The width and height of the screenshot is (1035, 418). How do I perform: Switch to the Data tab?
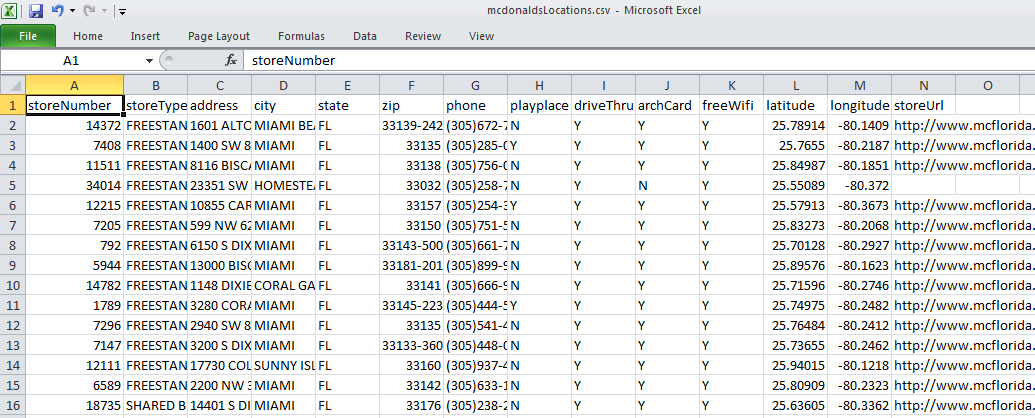point(364,36)
